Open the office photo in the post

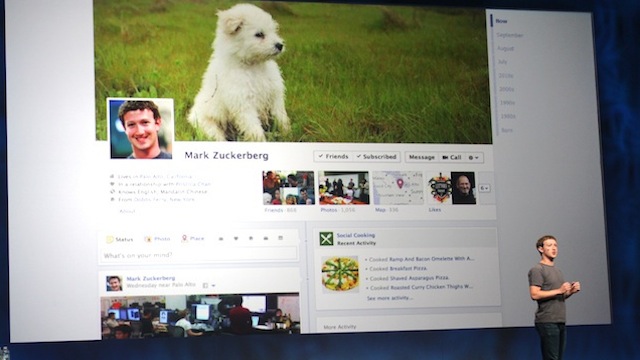200,316
